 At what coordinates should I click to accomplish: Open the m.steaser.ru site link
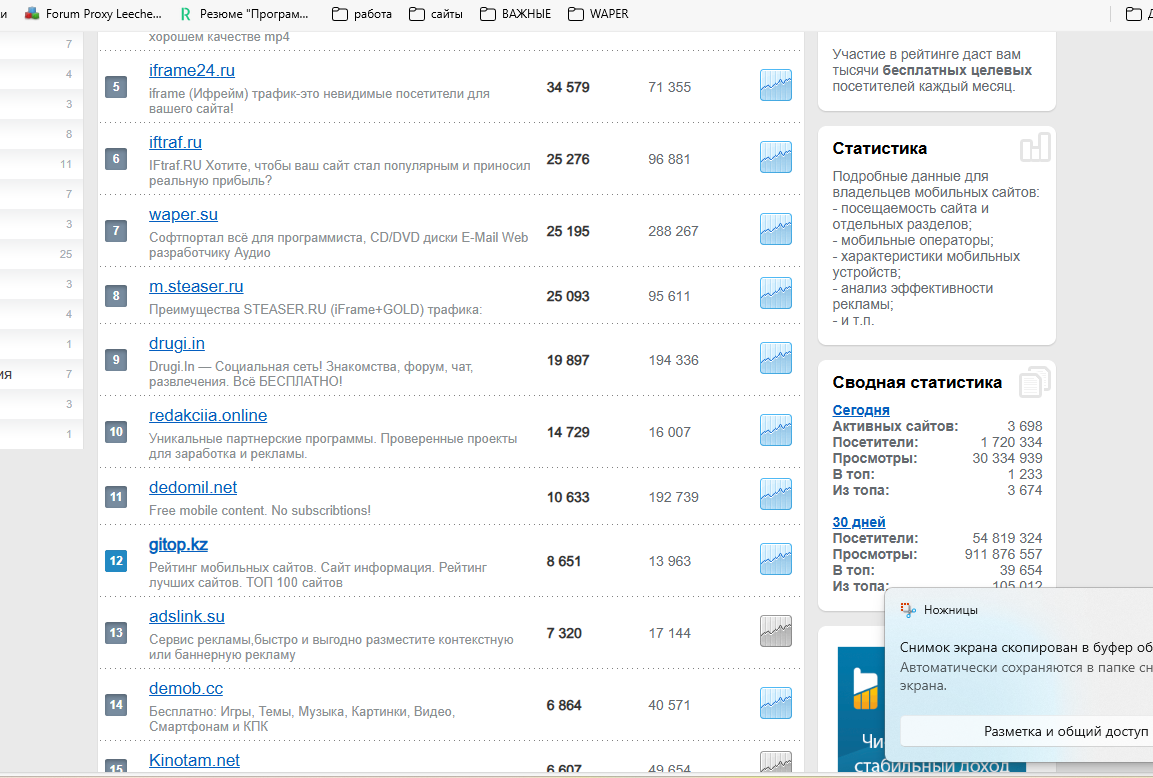pyautogui.click(x=196, y=287)
